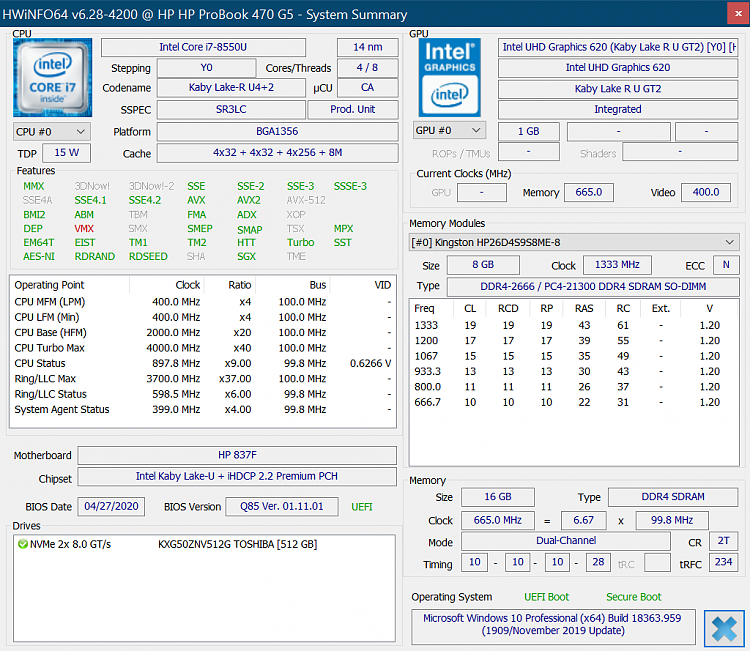Click the Turbo feature label
This screenshot has width=750, height=651.
click(300, 243)
